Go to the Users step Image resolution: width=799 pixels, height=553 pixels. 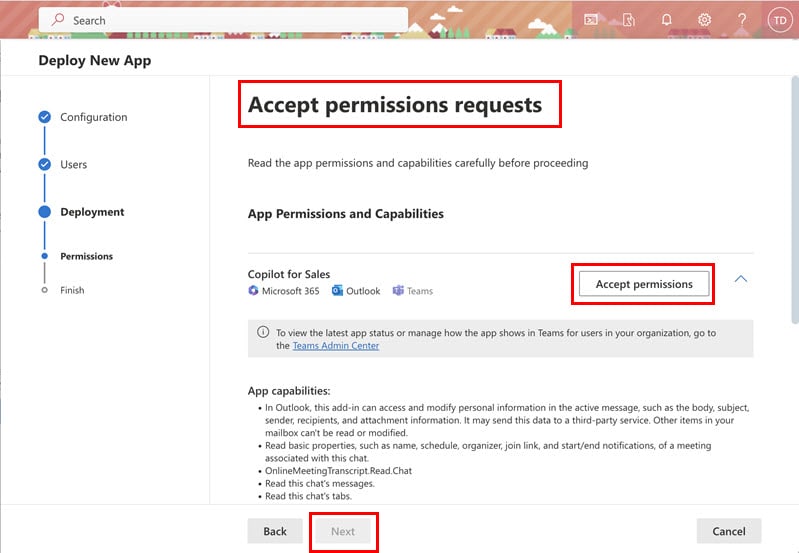(73, 165)
